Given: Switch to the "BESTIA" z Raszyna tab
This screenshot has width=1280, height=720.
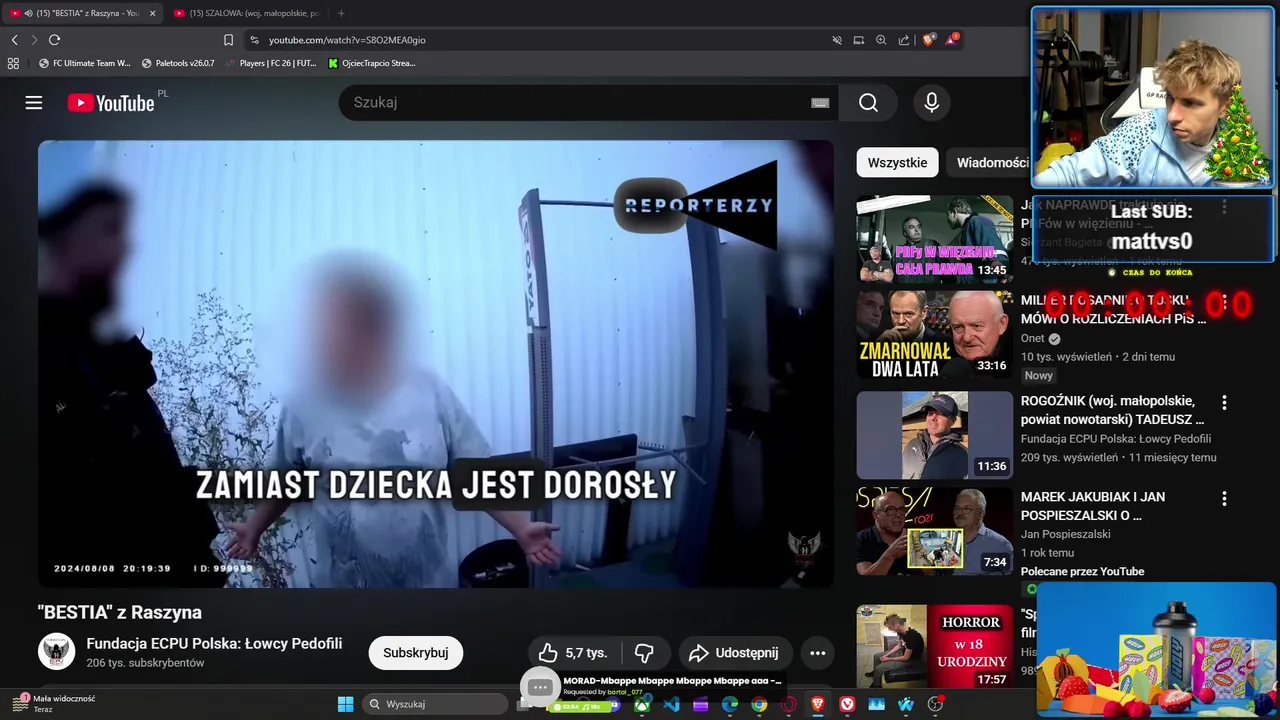Looking at the screenshot, I should click(x=82, y=13).
